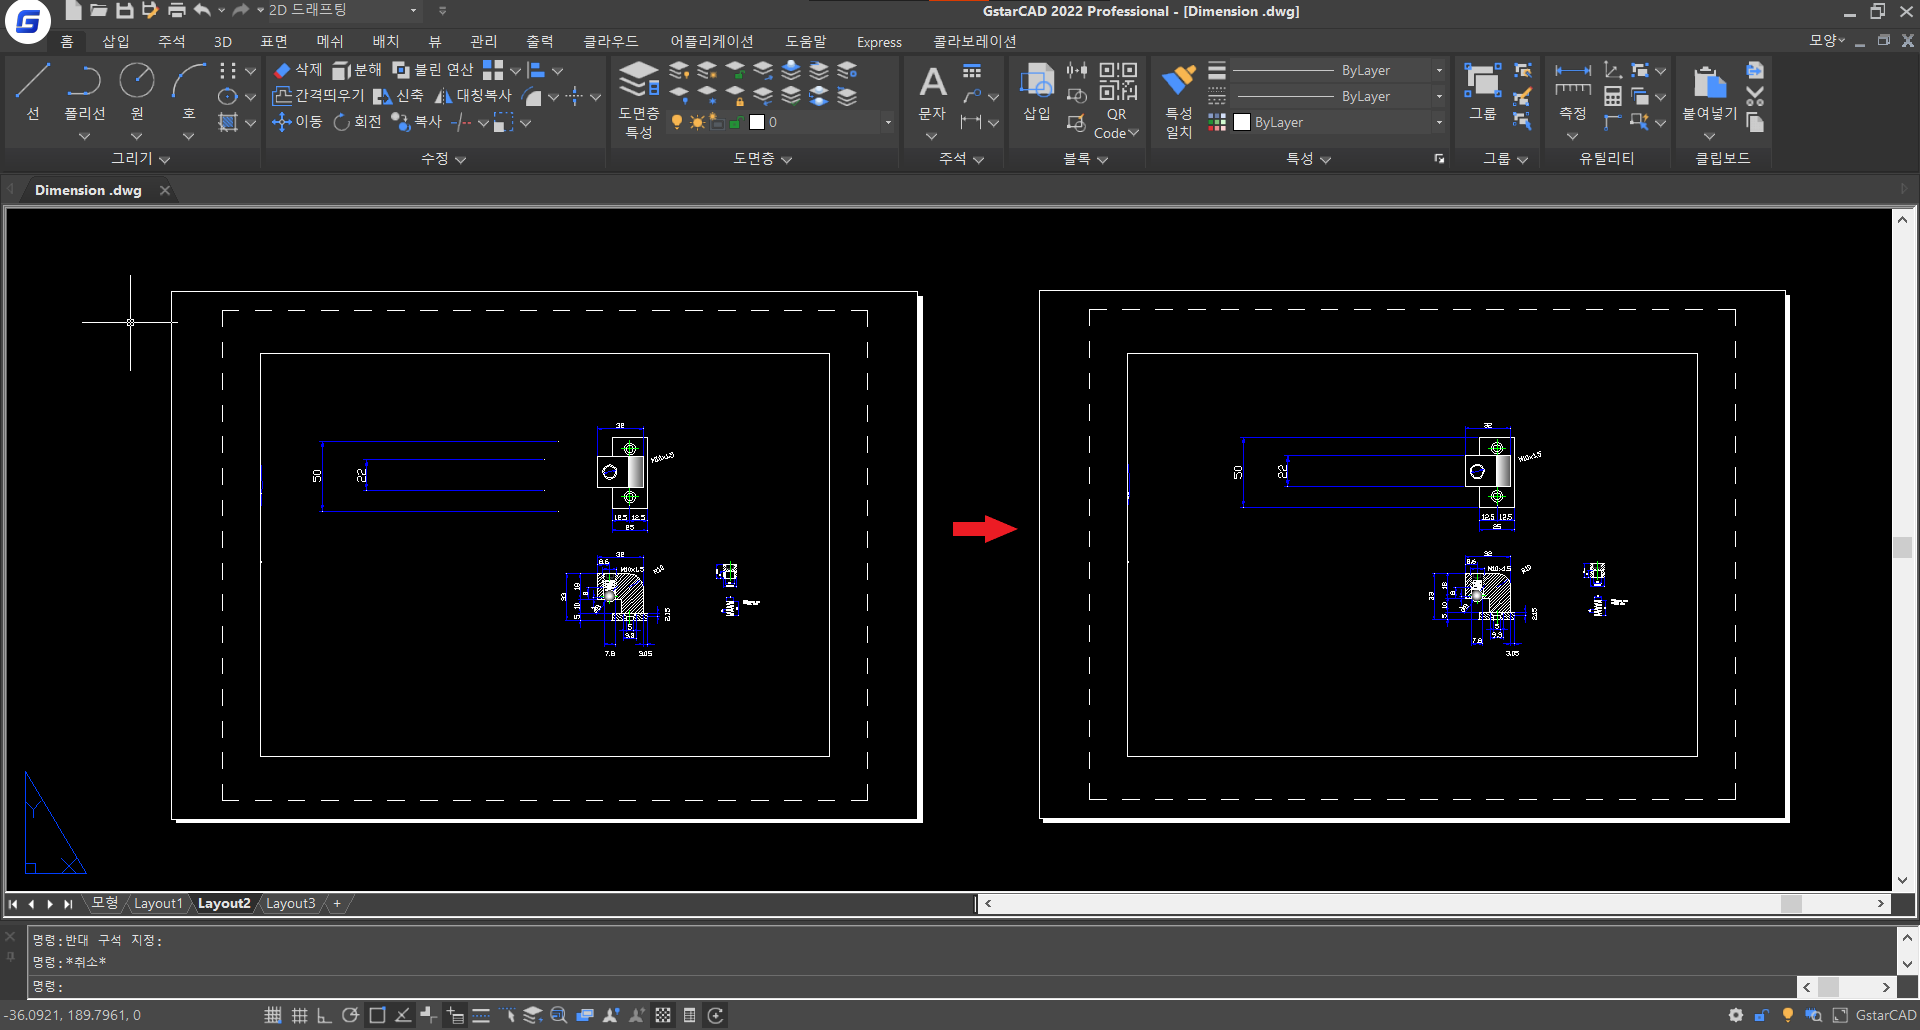Open the 주석 ribbon tab
The height and width of the screenshot is (1030, 1920).
tap(172, 41)
